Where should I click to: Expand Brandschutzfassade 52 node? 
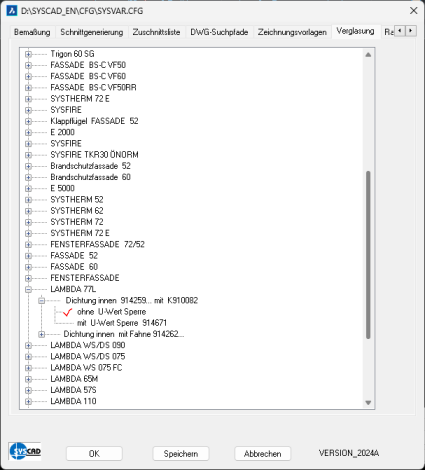[x=28, y=166]
